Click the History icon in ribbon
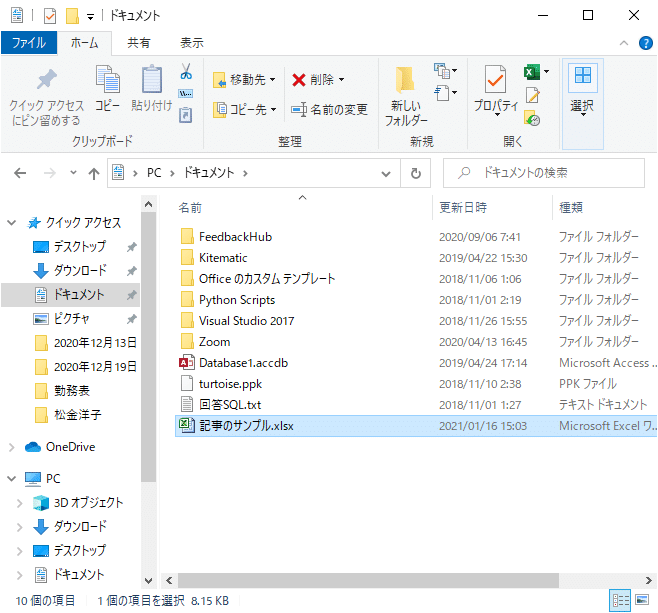The image size is (658, 613). click(x=532, y=119)
